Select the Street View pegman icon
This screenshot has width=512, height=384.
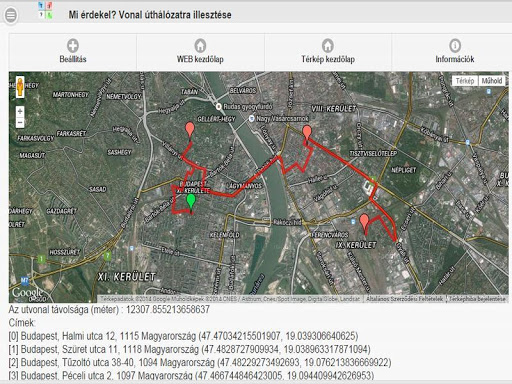coord(20,87)
